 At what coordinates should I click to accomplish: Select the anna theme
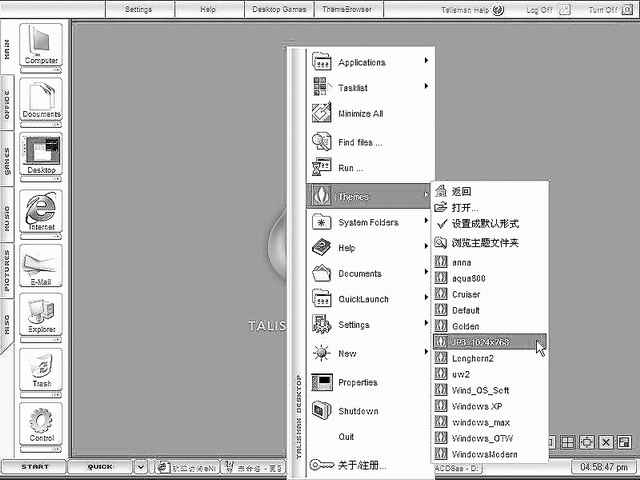(x=490, y=262)
